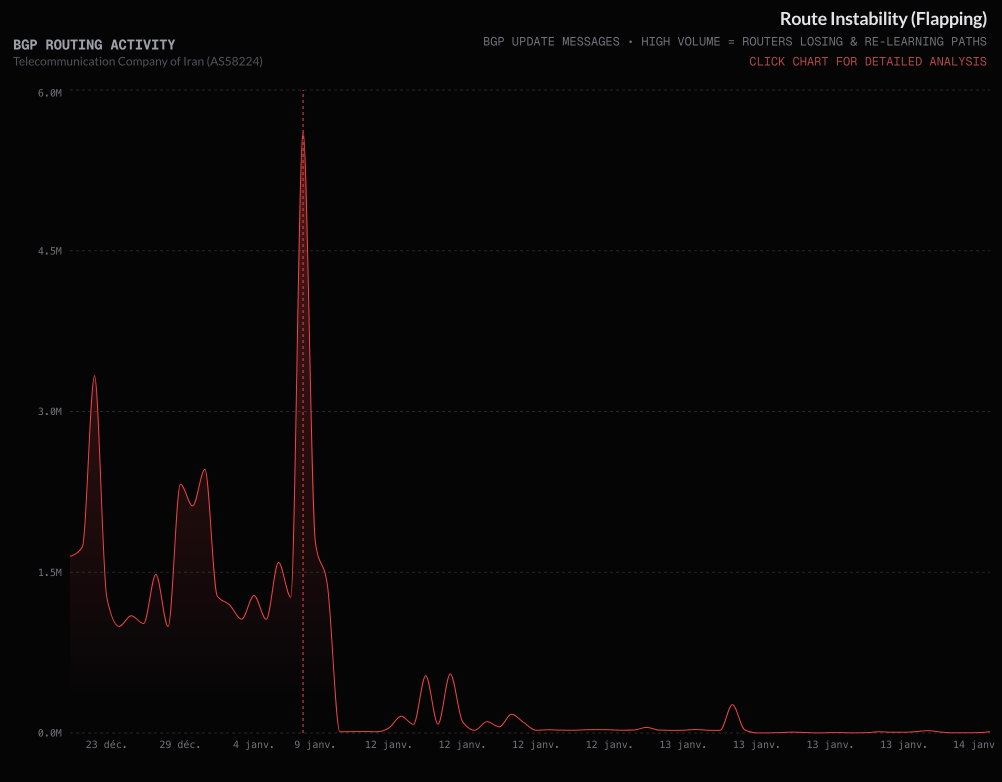Click the small isolated bump between 13 janv. labels

[733, 706]
